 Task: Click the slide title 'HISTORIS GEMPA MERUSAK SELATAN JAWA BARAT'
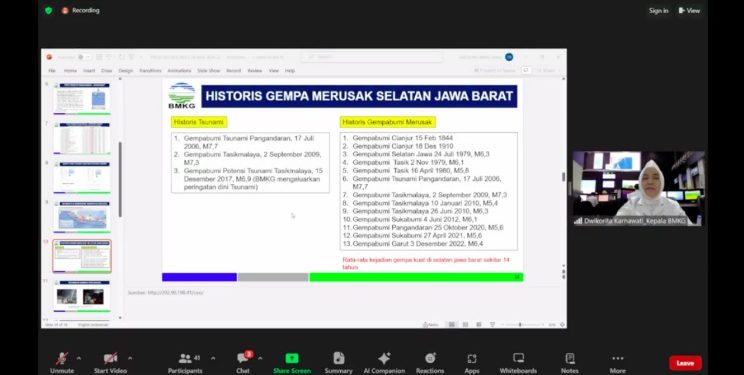pyautogui.click(x=359, y=96)
